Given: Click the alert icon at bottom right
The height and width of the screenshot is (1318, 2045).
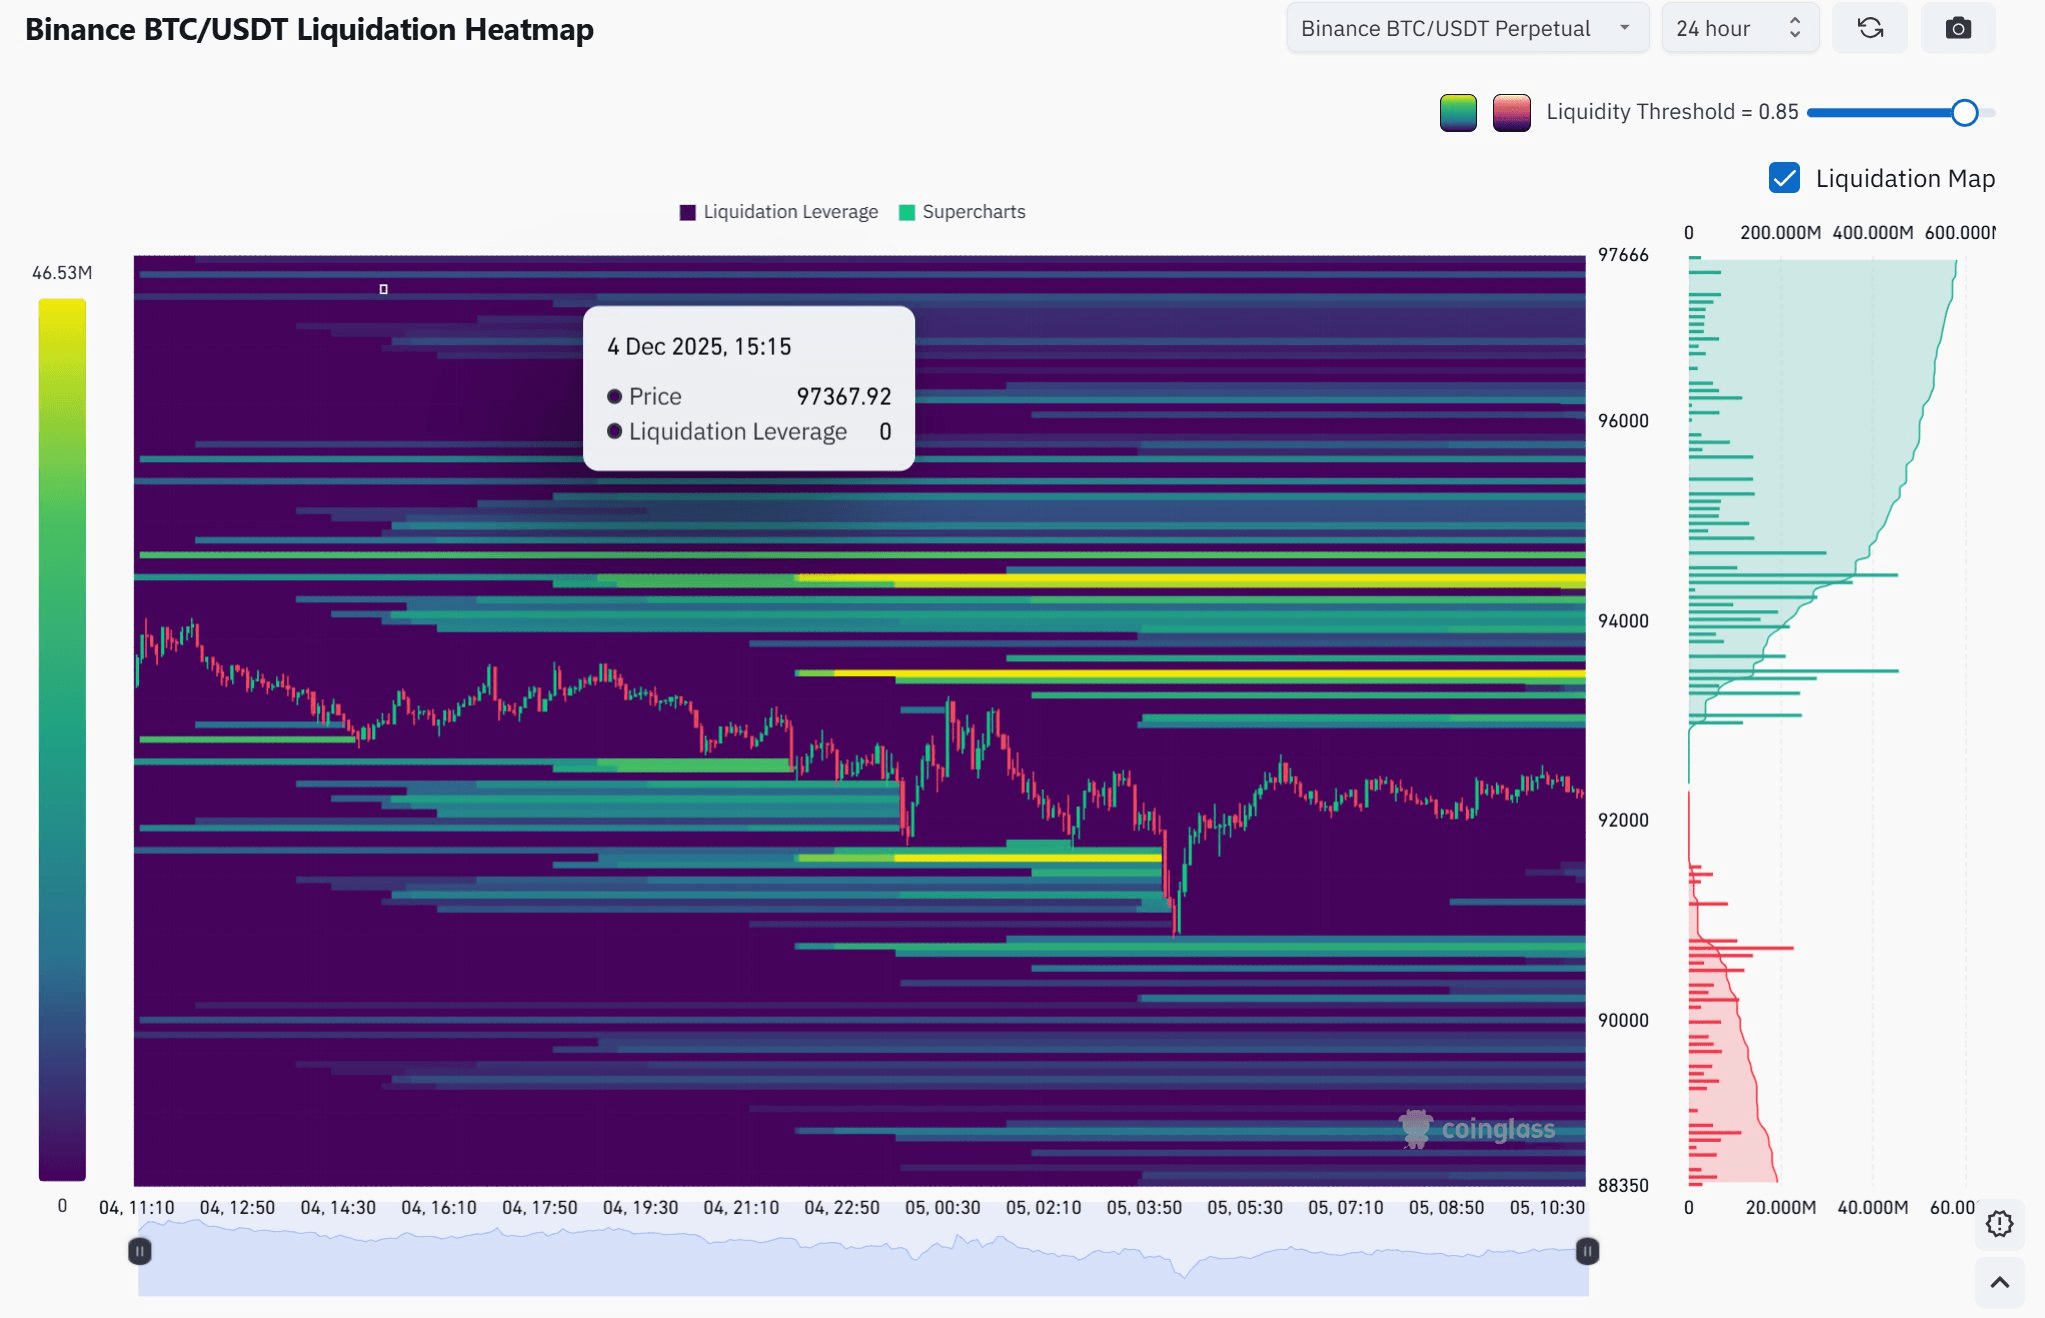Looking at the screenshot, I should (x=1999, y=1224).
